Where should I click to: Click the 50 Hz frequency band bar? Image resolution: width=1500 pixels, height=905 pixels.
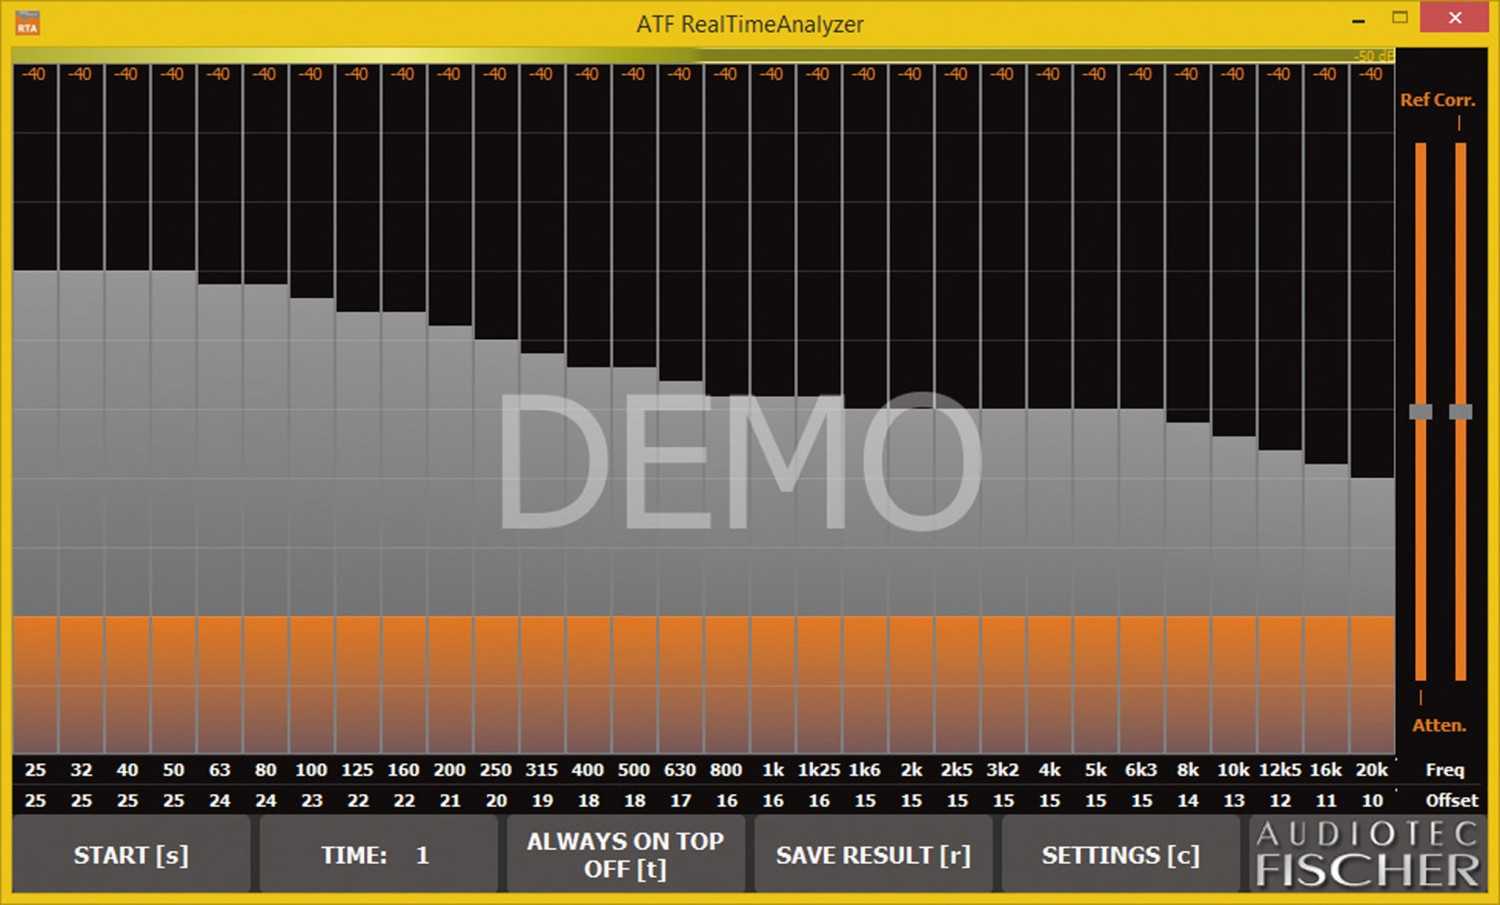click(x=173, y=512)
